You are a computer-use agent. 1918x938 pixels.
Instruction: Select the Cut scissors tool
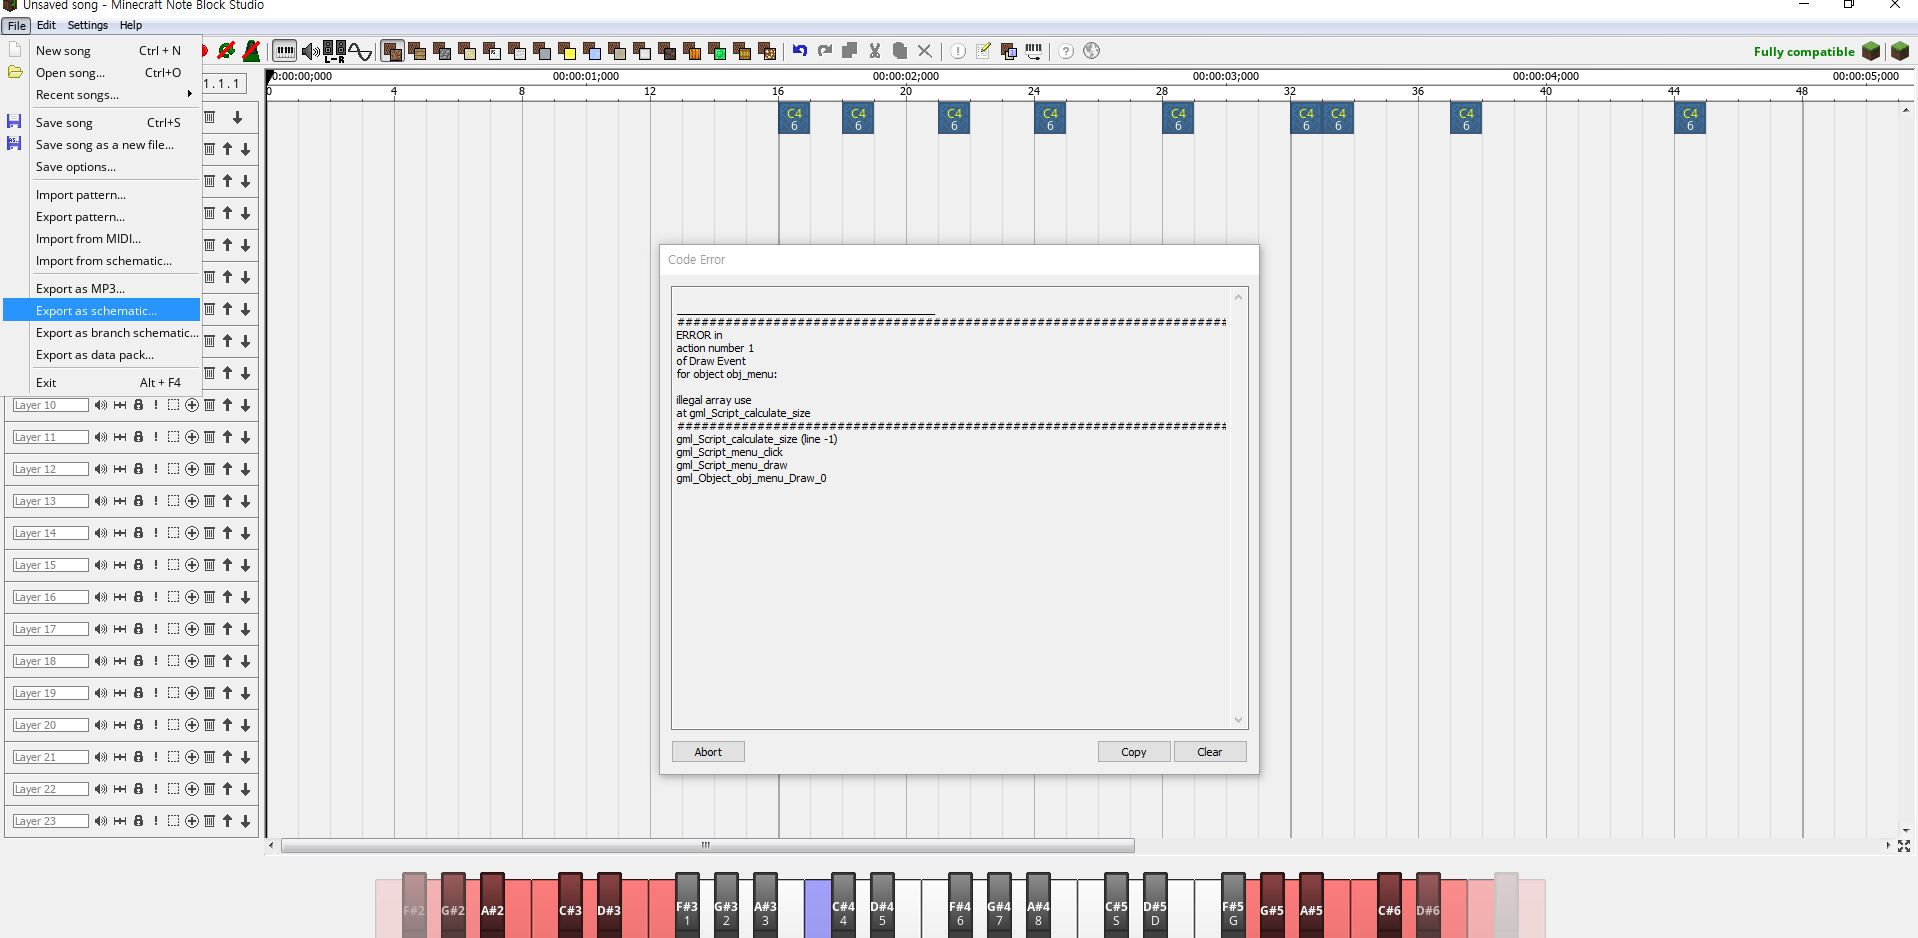click(x=875, y=50)
